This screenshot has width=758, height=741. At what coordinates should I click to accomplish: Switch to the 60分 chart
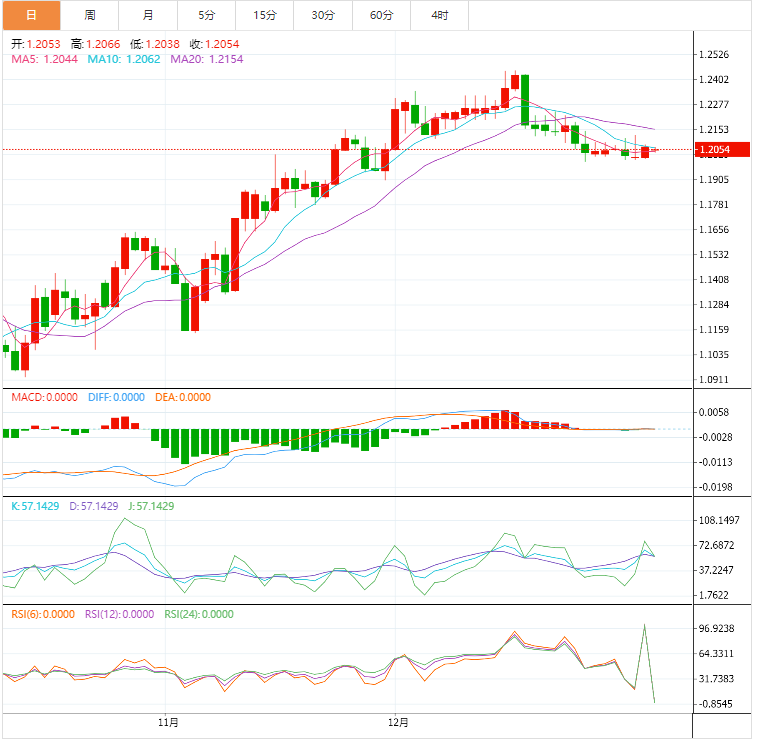tap(381, 15)
